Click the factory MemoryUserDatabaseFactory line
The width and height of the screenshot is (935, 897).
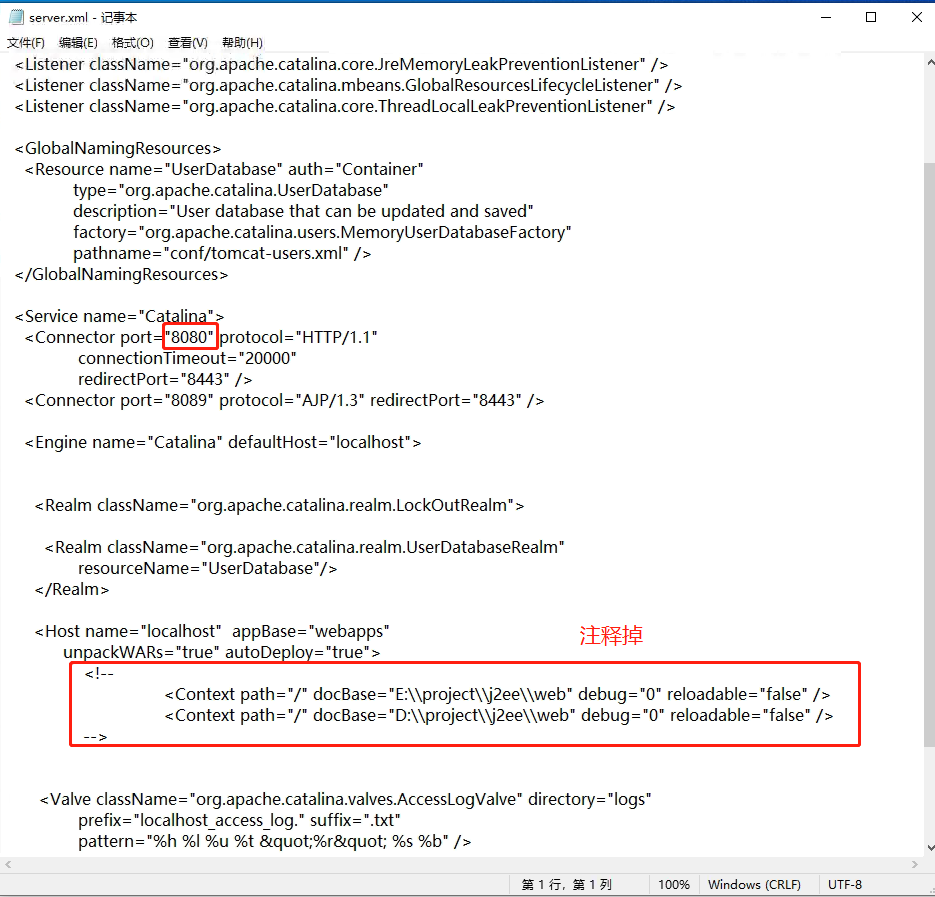[x=322, y=232]
